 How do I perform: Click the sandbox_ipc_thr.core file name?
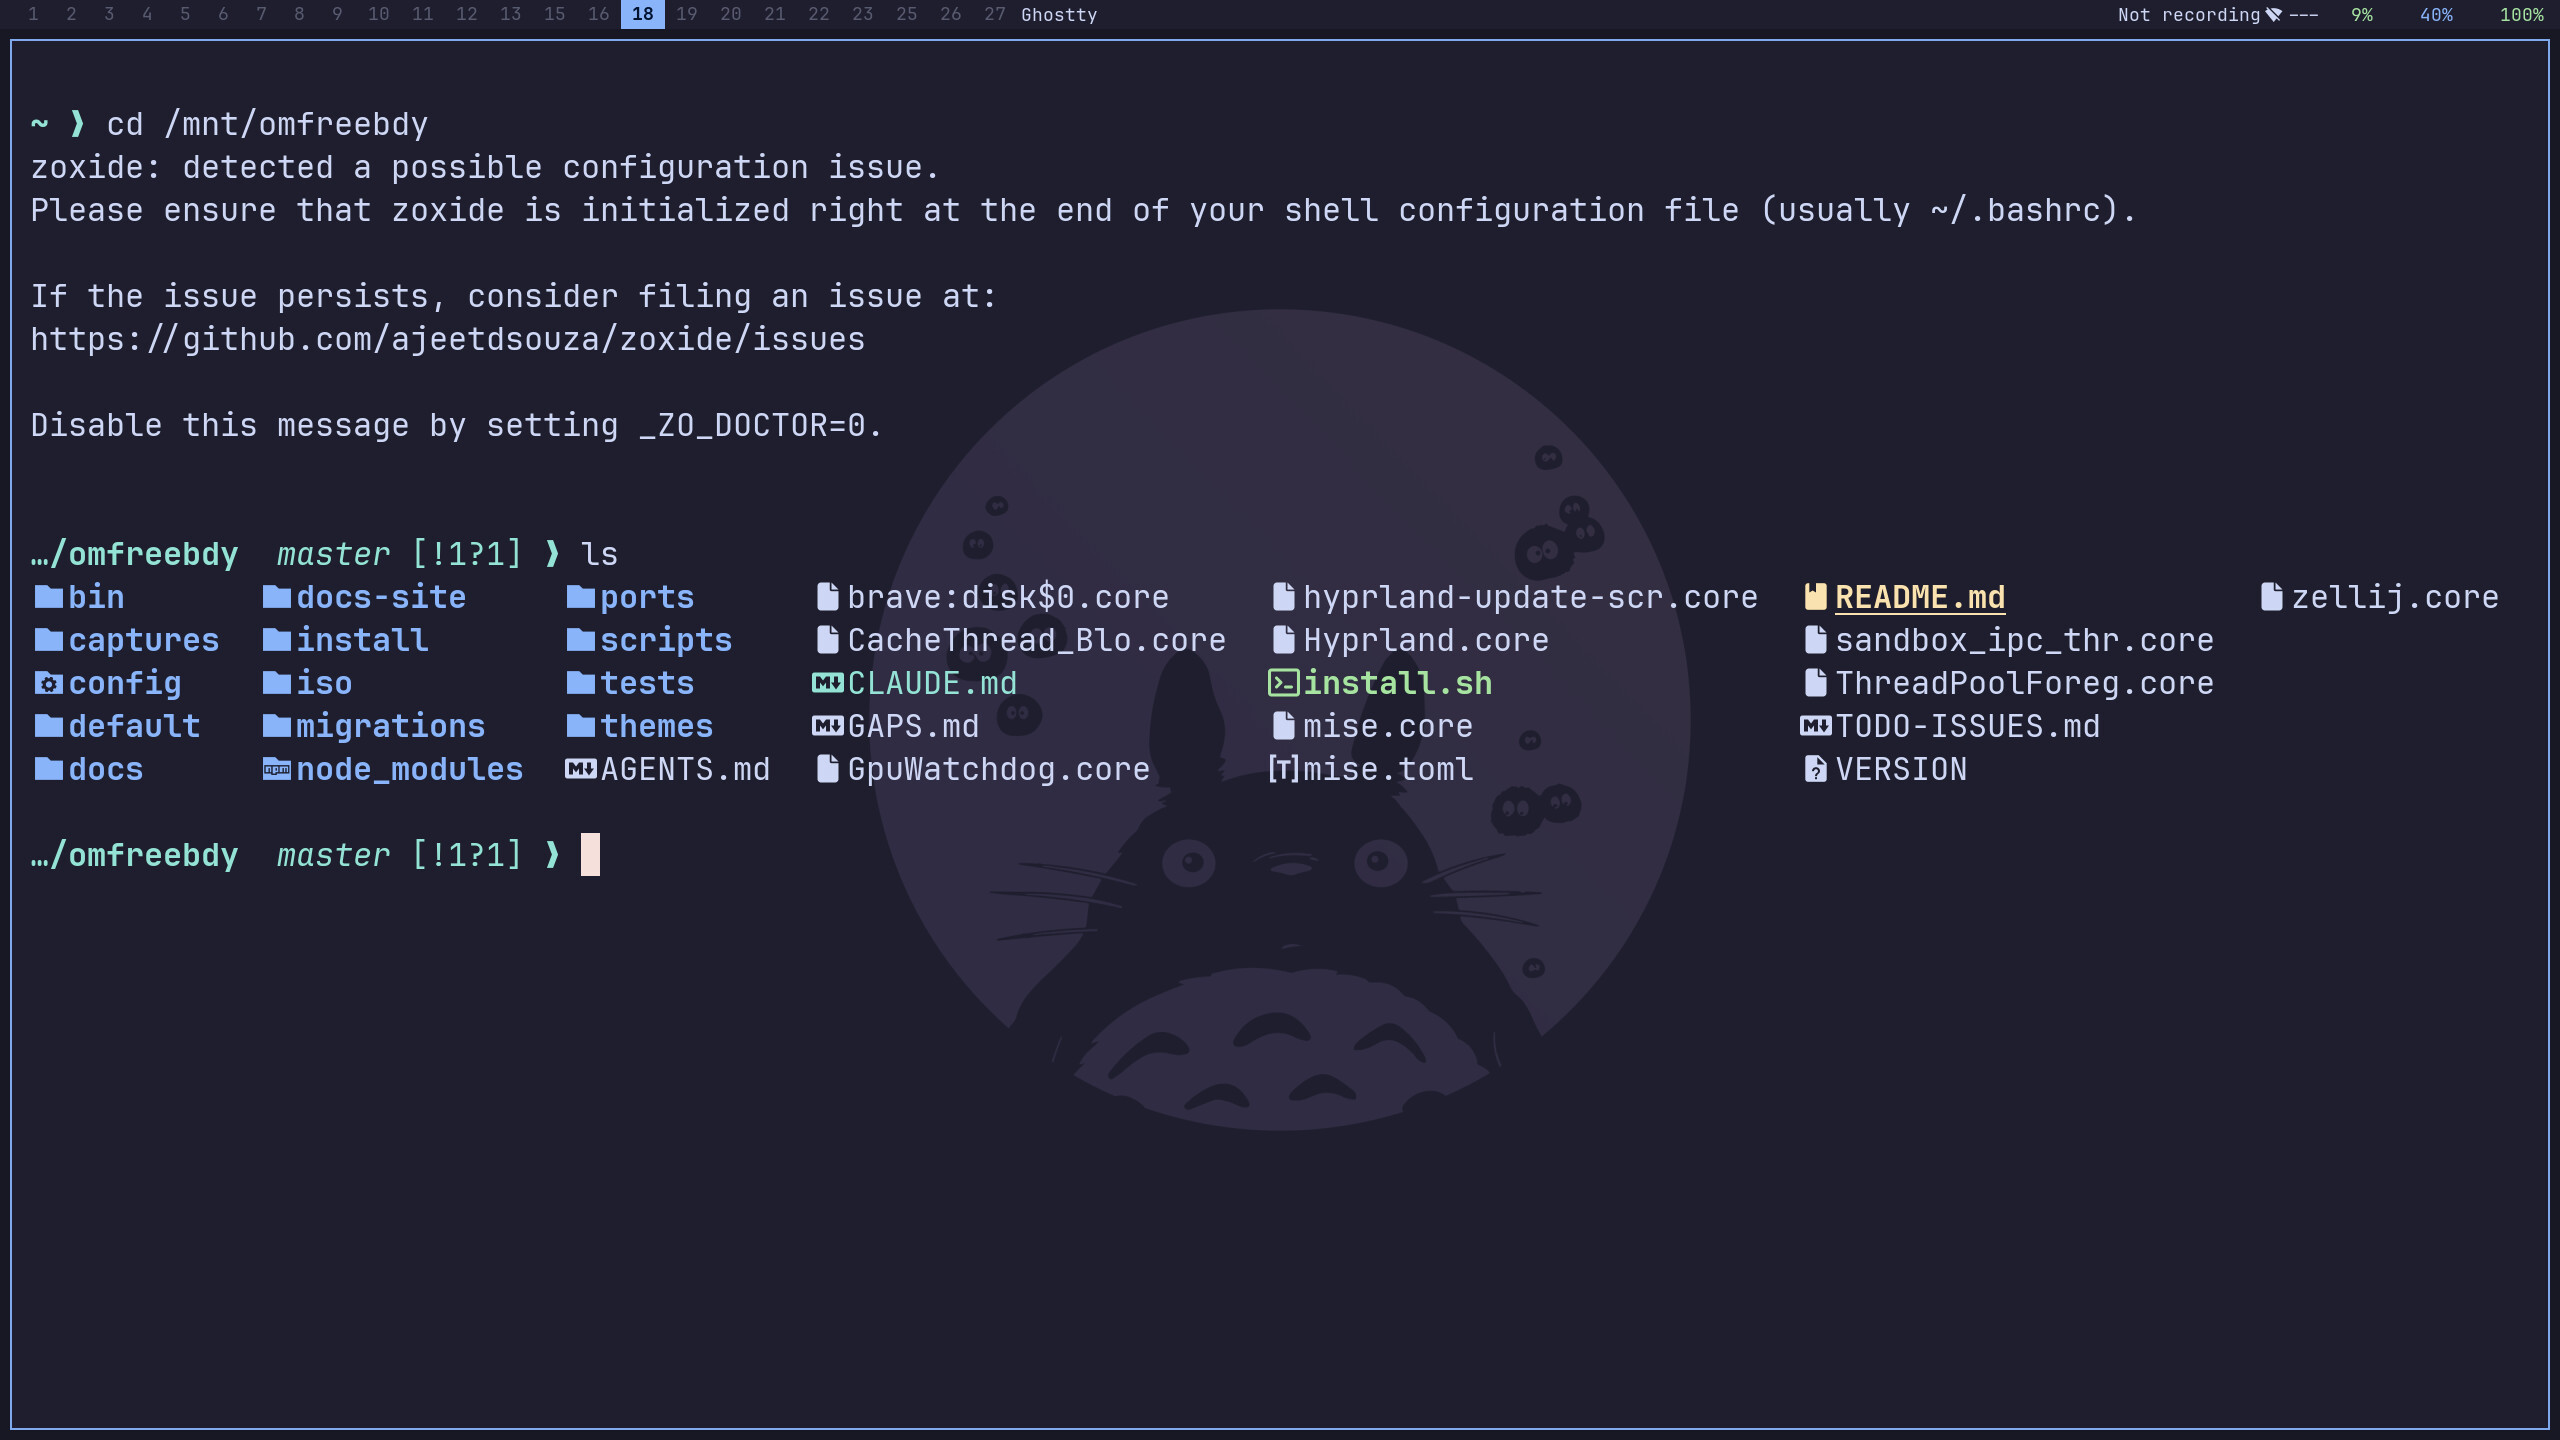[2025, 640]
